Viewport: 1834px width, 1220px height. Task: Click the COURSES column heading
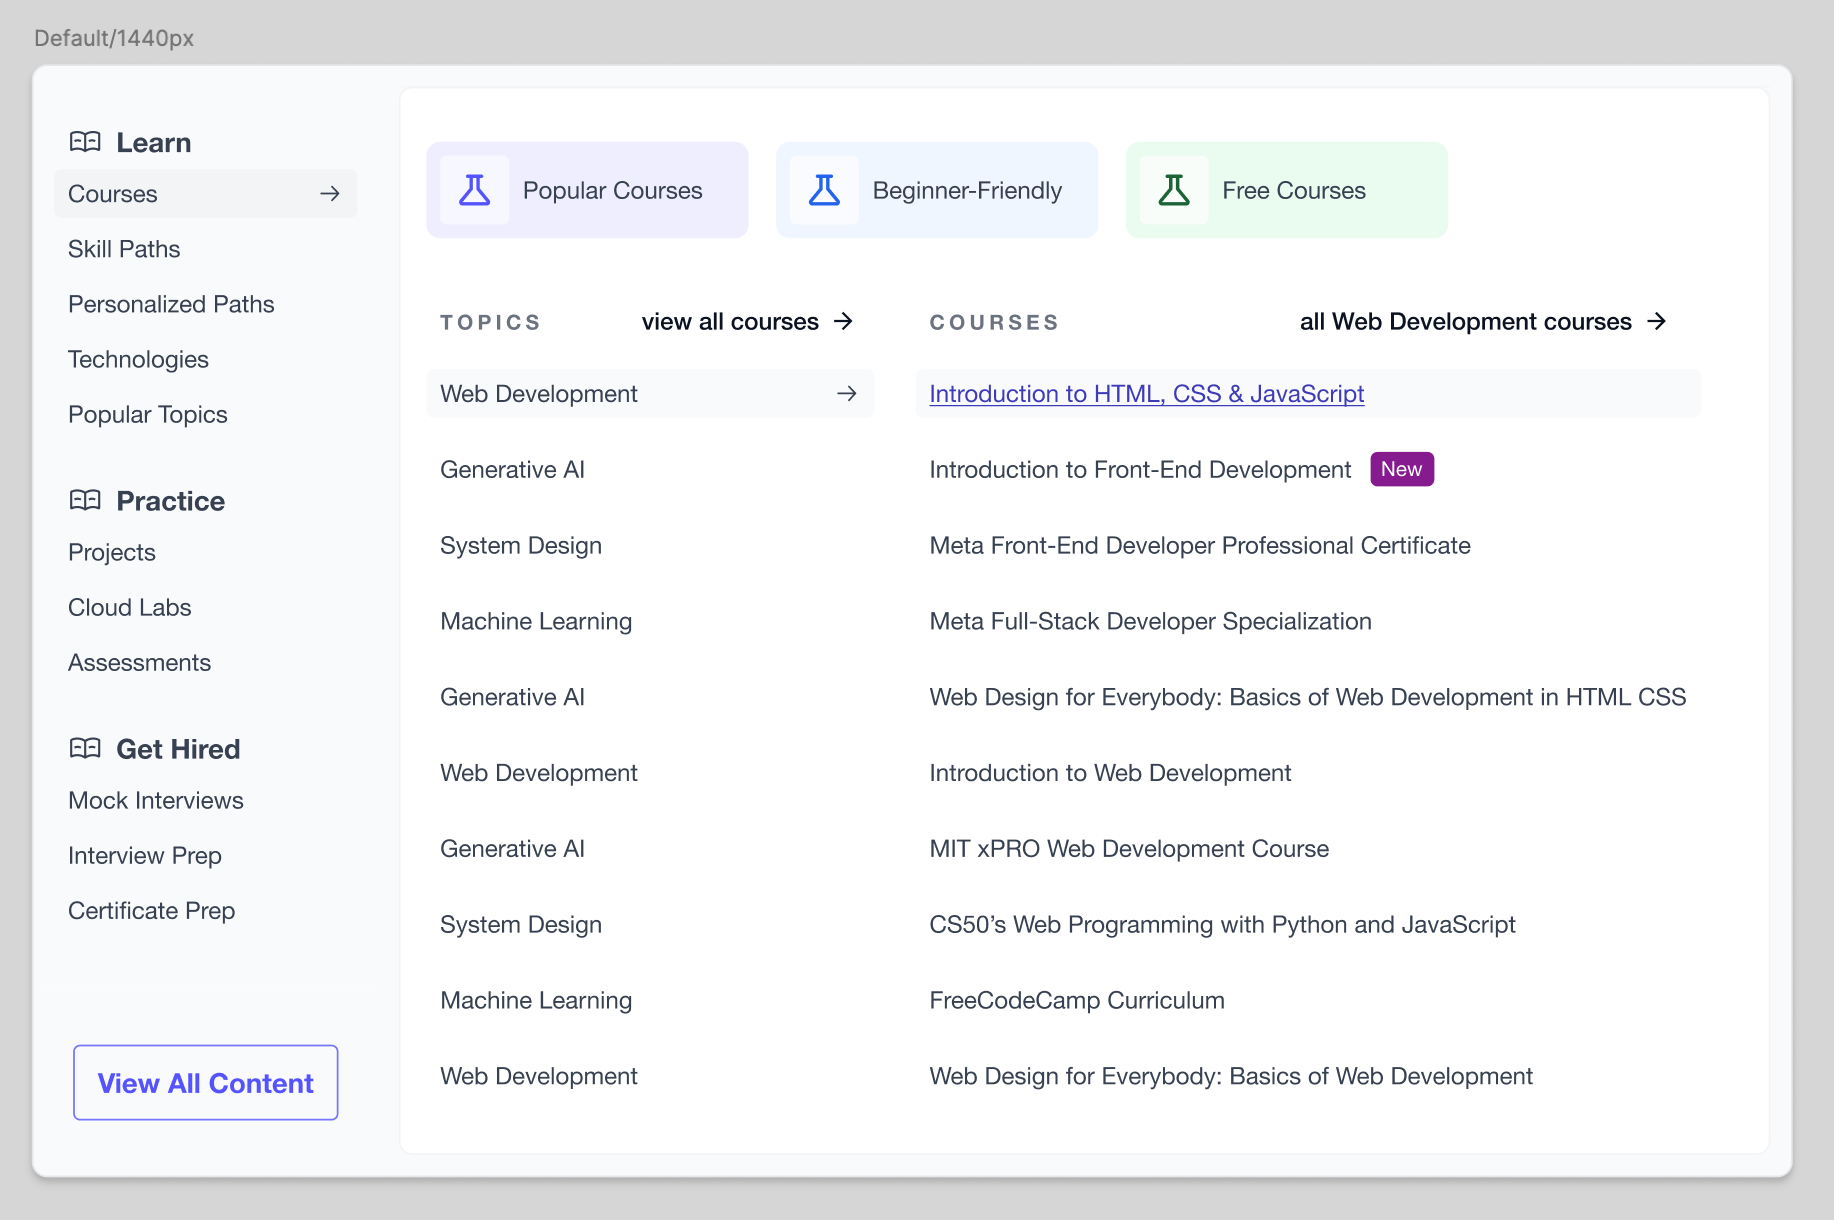(x=994, y=322)
